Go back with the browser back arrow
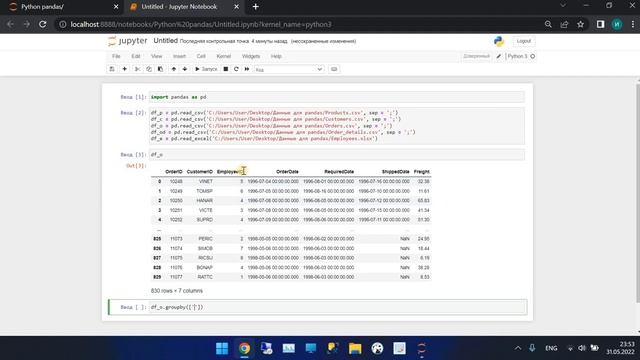Viewport: 640px width, 360px height. (10, 24)
